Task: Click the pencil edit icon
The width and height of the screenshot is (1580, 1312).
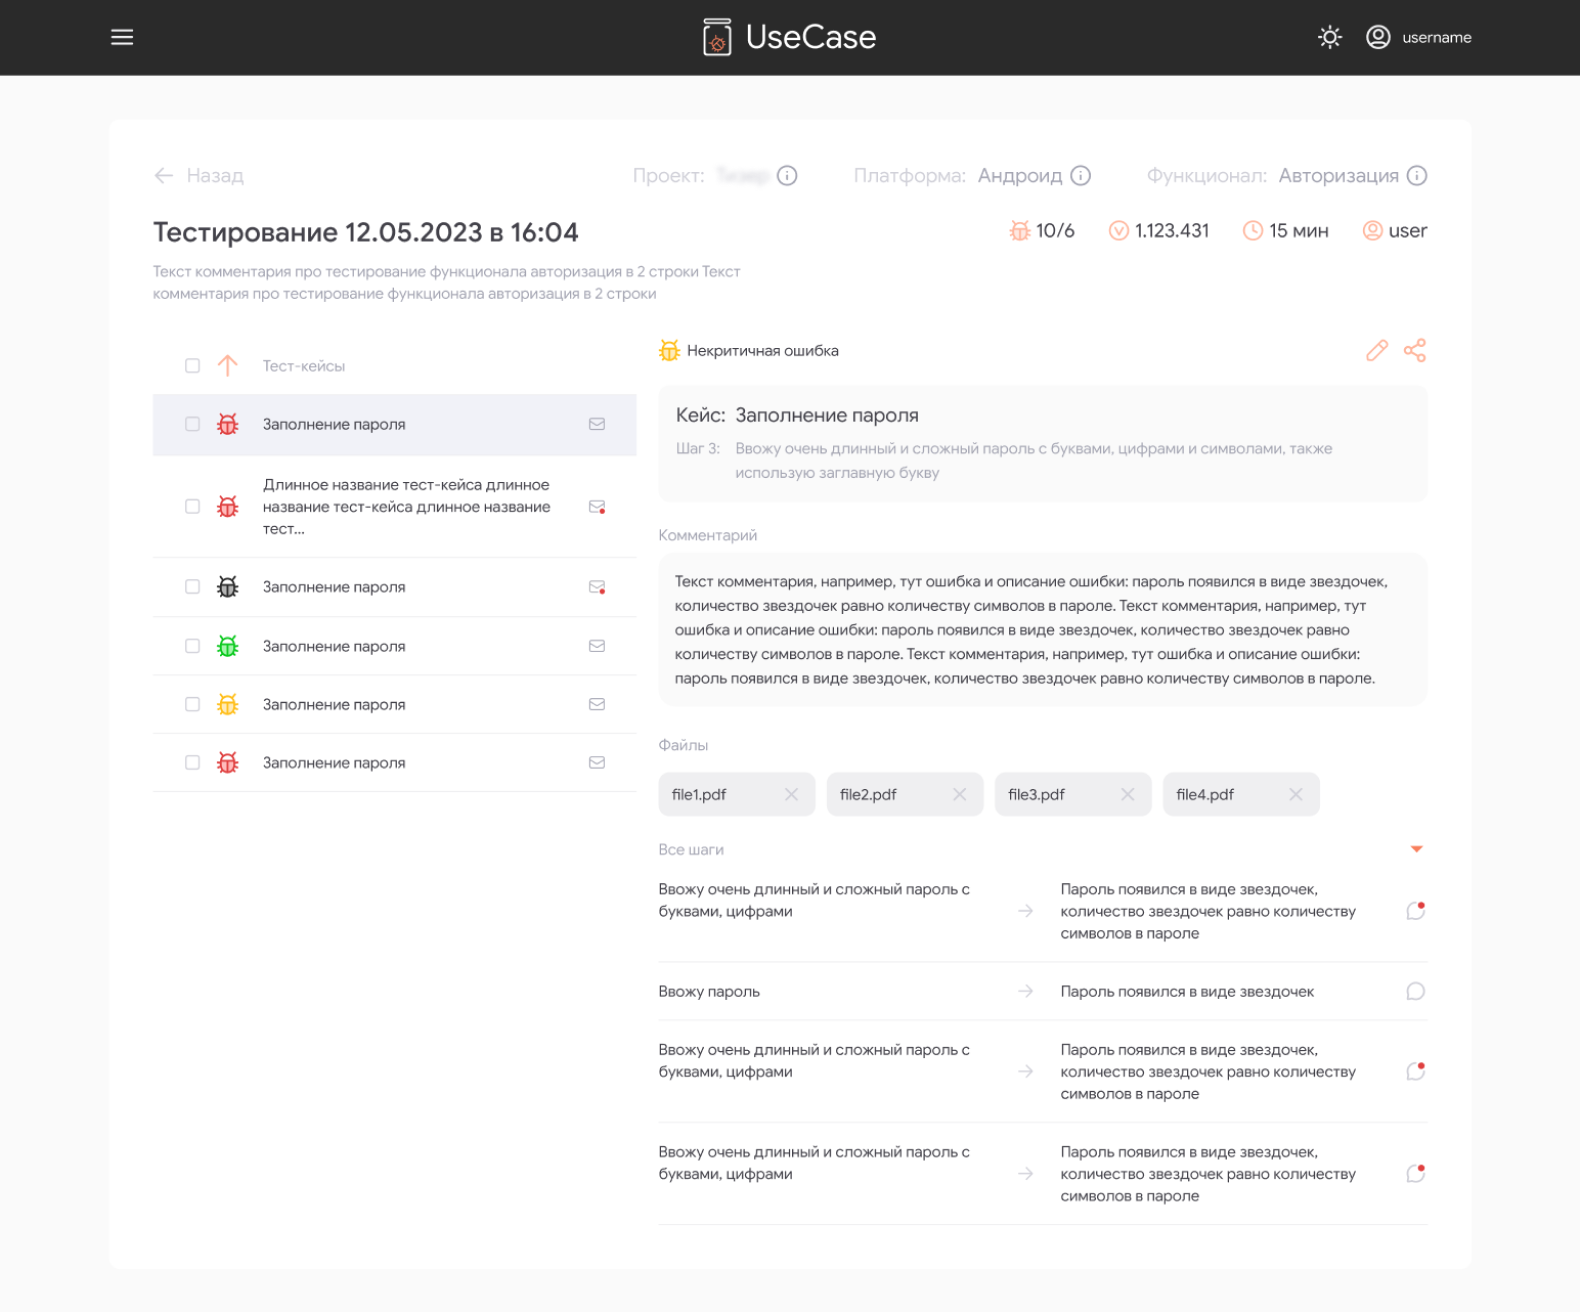Action: [x=1377, y=350]
